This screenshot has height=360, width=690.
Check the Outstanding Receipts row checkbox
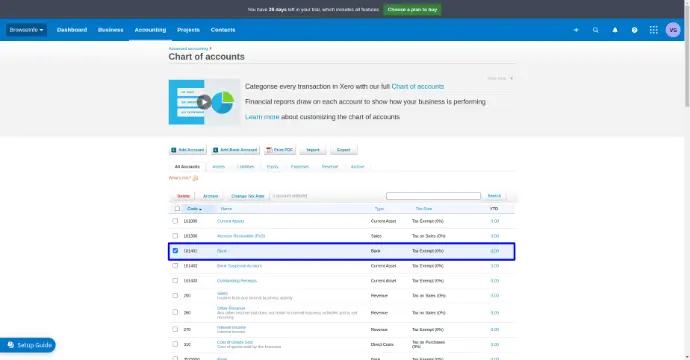[175, 281]
